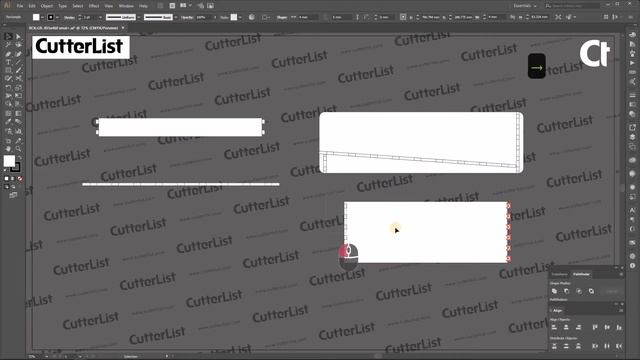
Task: Select the rounded rectangle on canvas
Action: 421,142
